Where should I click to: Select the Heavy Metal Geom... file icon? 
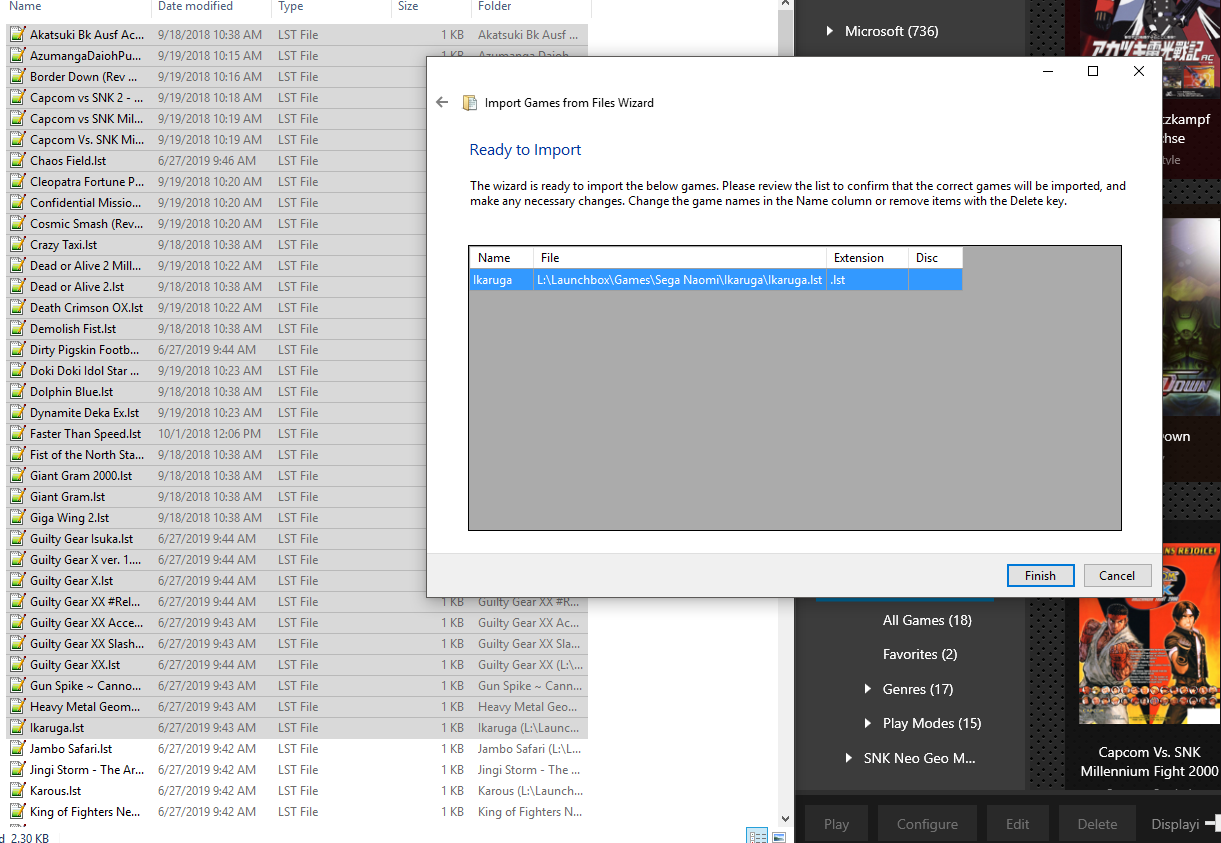point(17,706)
